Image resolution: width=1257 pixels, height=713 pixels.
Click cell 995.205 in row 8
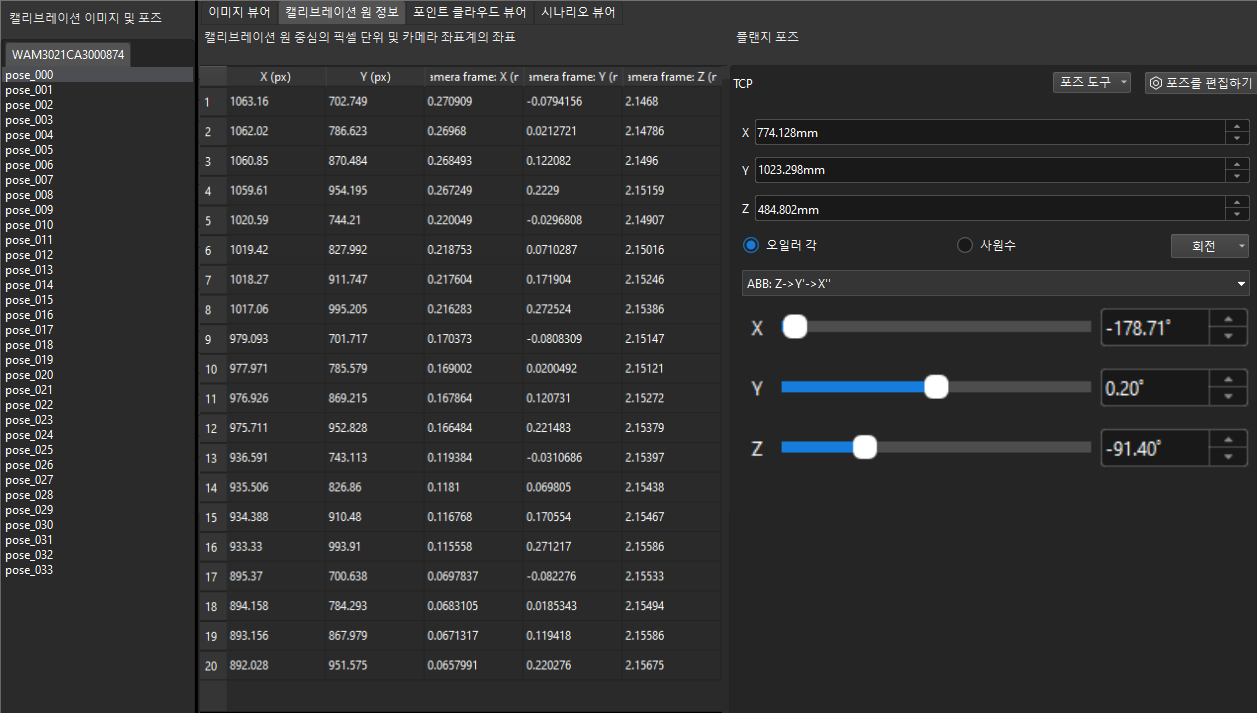(374, 310)
